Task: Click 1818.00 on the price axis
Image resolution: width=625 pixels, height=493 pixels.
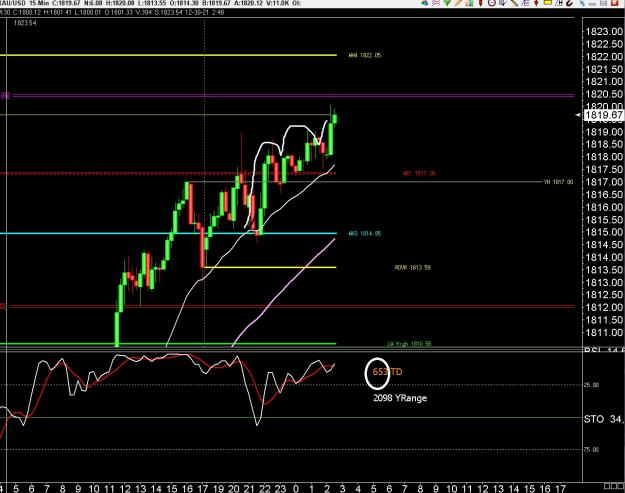Action: tap(603, 157)
